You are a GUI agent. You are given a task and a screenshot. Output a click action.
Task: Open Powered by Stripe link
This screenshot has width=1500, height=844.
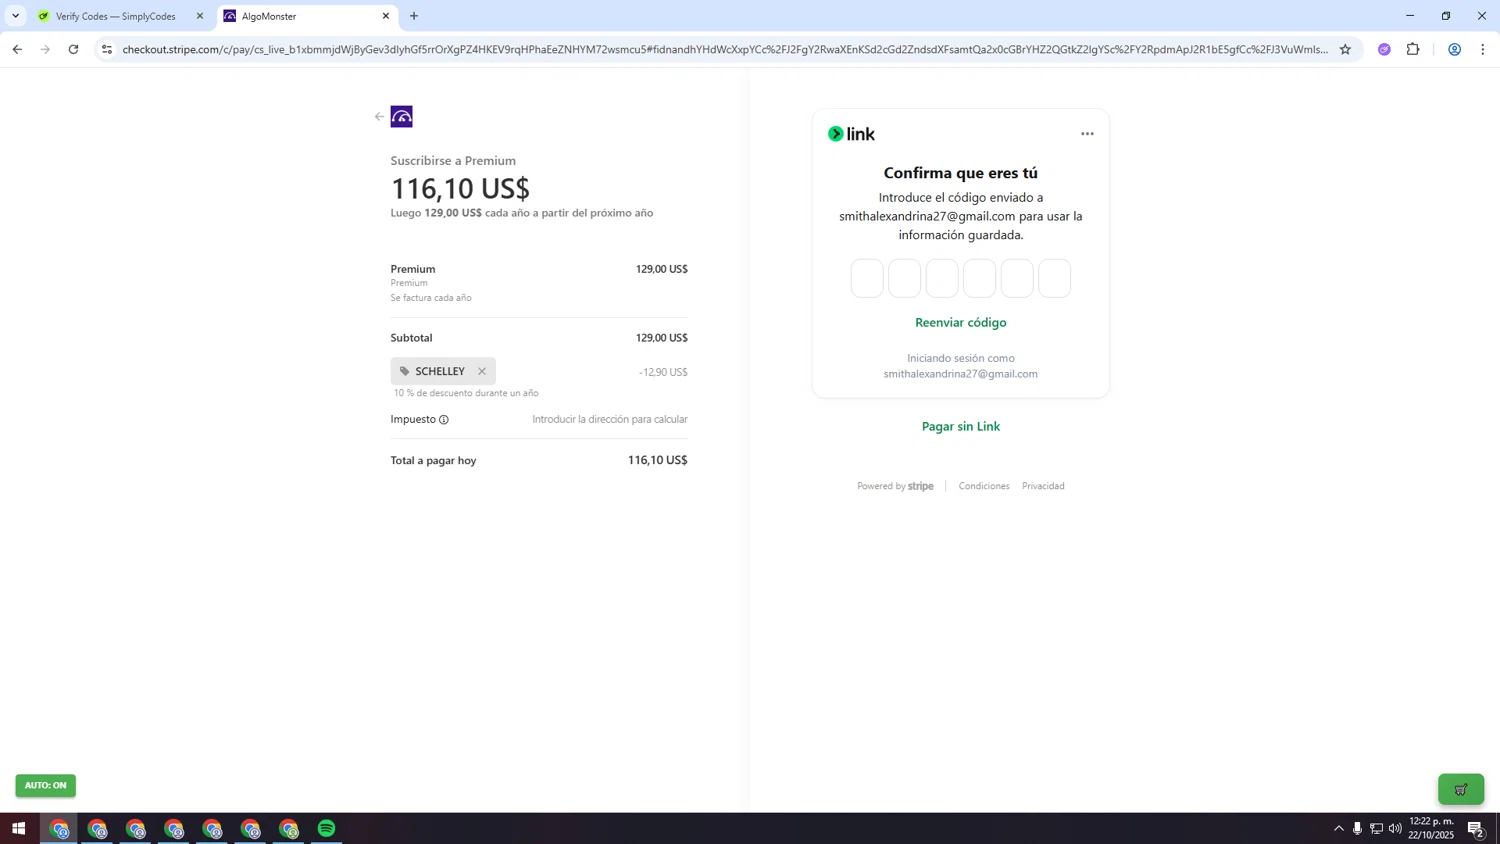tap(895, 486)
